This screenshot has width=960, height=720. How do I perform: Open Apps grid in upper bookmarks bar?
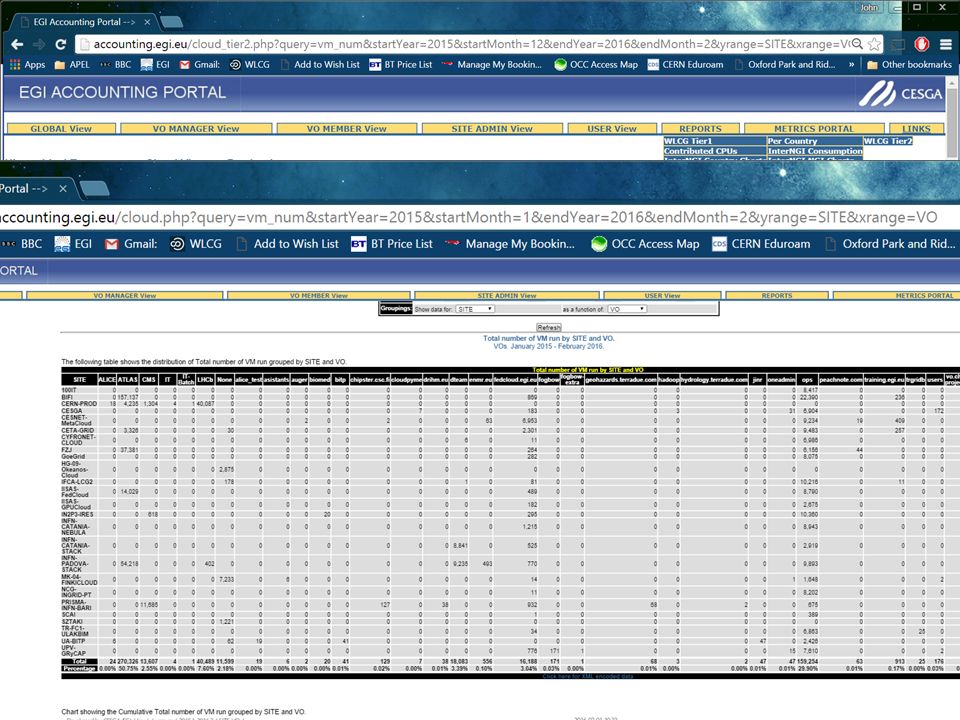(28, 64)
